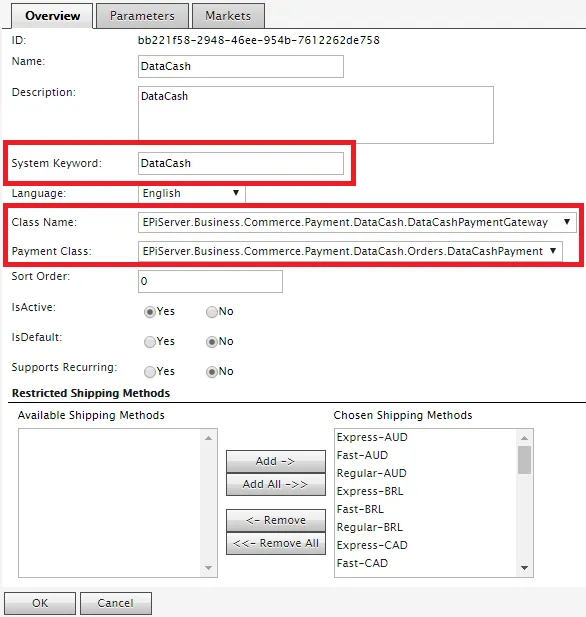Screen dimensions: 586x617
Task: Open the Language dropdown
Action: 192,193
